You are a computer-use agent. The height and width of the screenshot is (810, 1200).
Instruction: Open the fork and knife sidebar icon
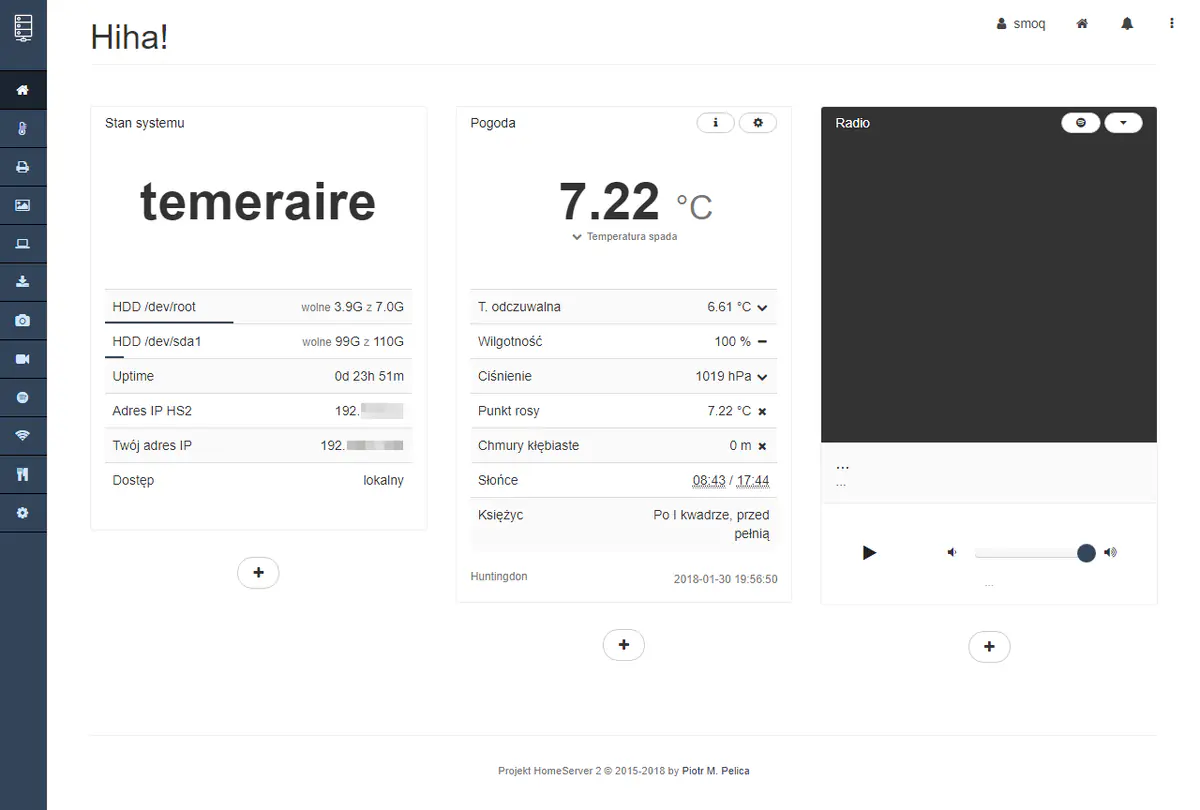pyautogui.click(x=23, y=474)
